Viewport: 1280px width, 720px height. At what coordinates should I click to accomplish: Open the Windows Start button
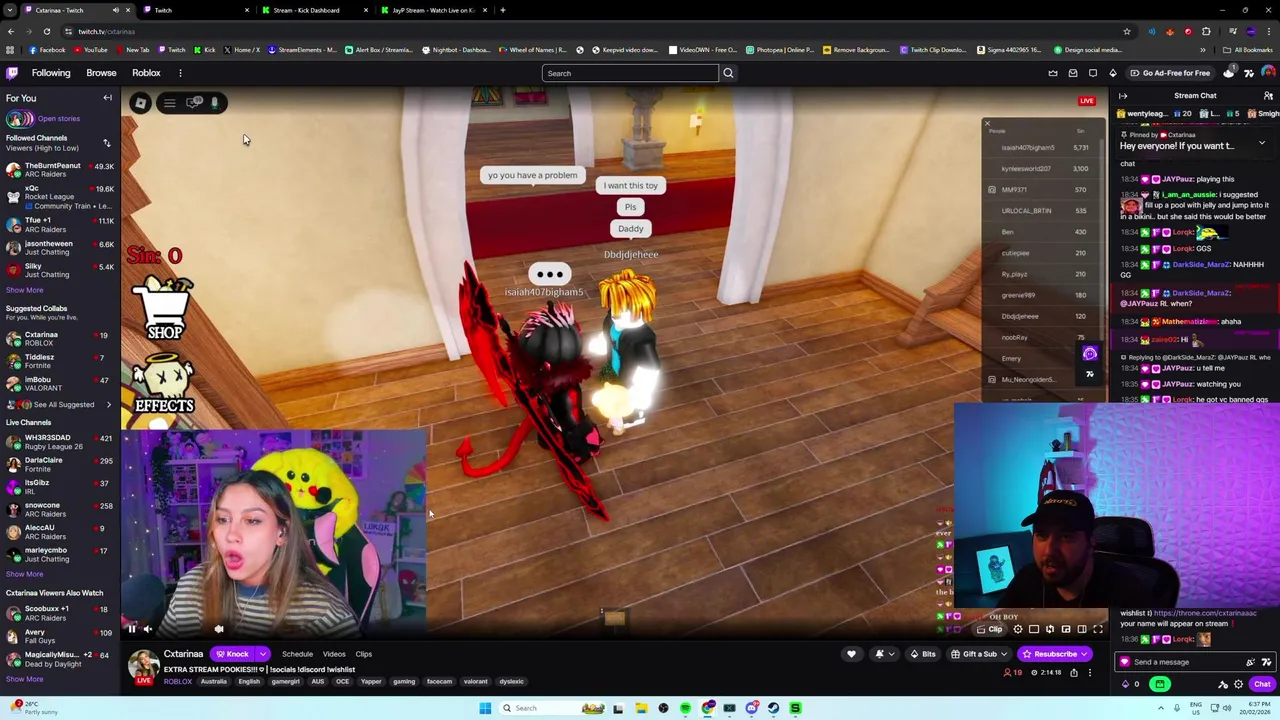point(485,708)
